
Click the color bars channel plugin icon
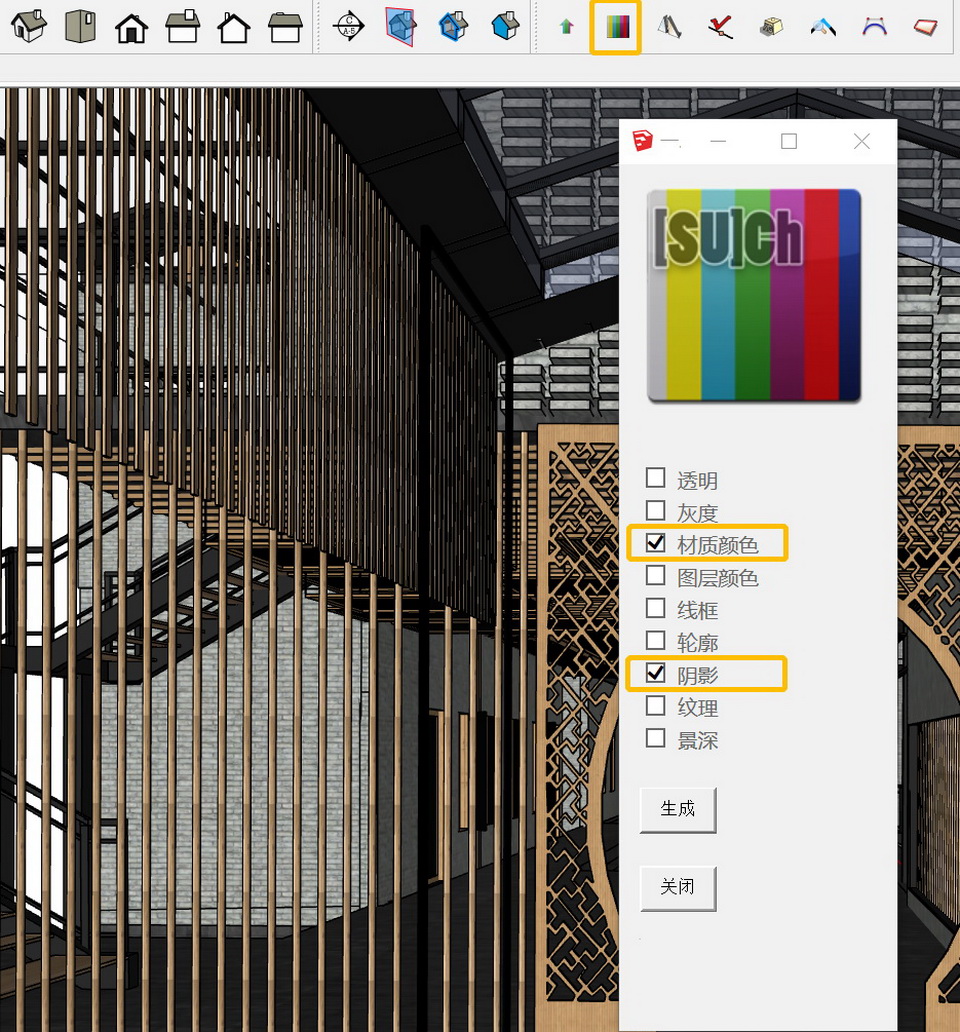[x=615, y=27]
